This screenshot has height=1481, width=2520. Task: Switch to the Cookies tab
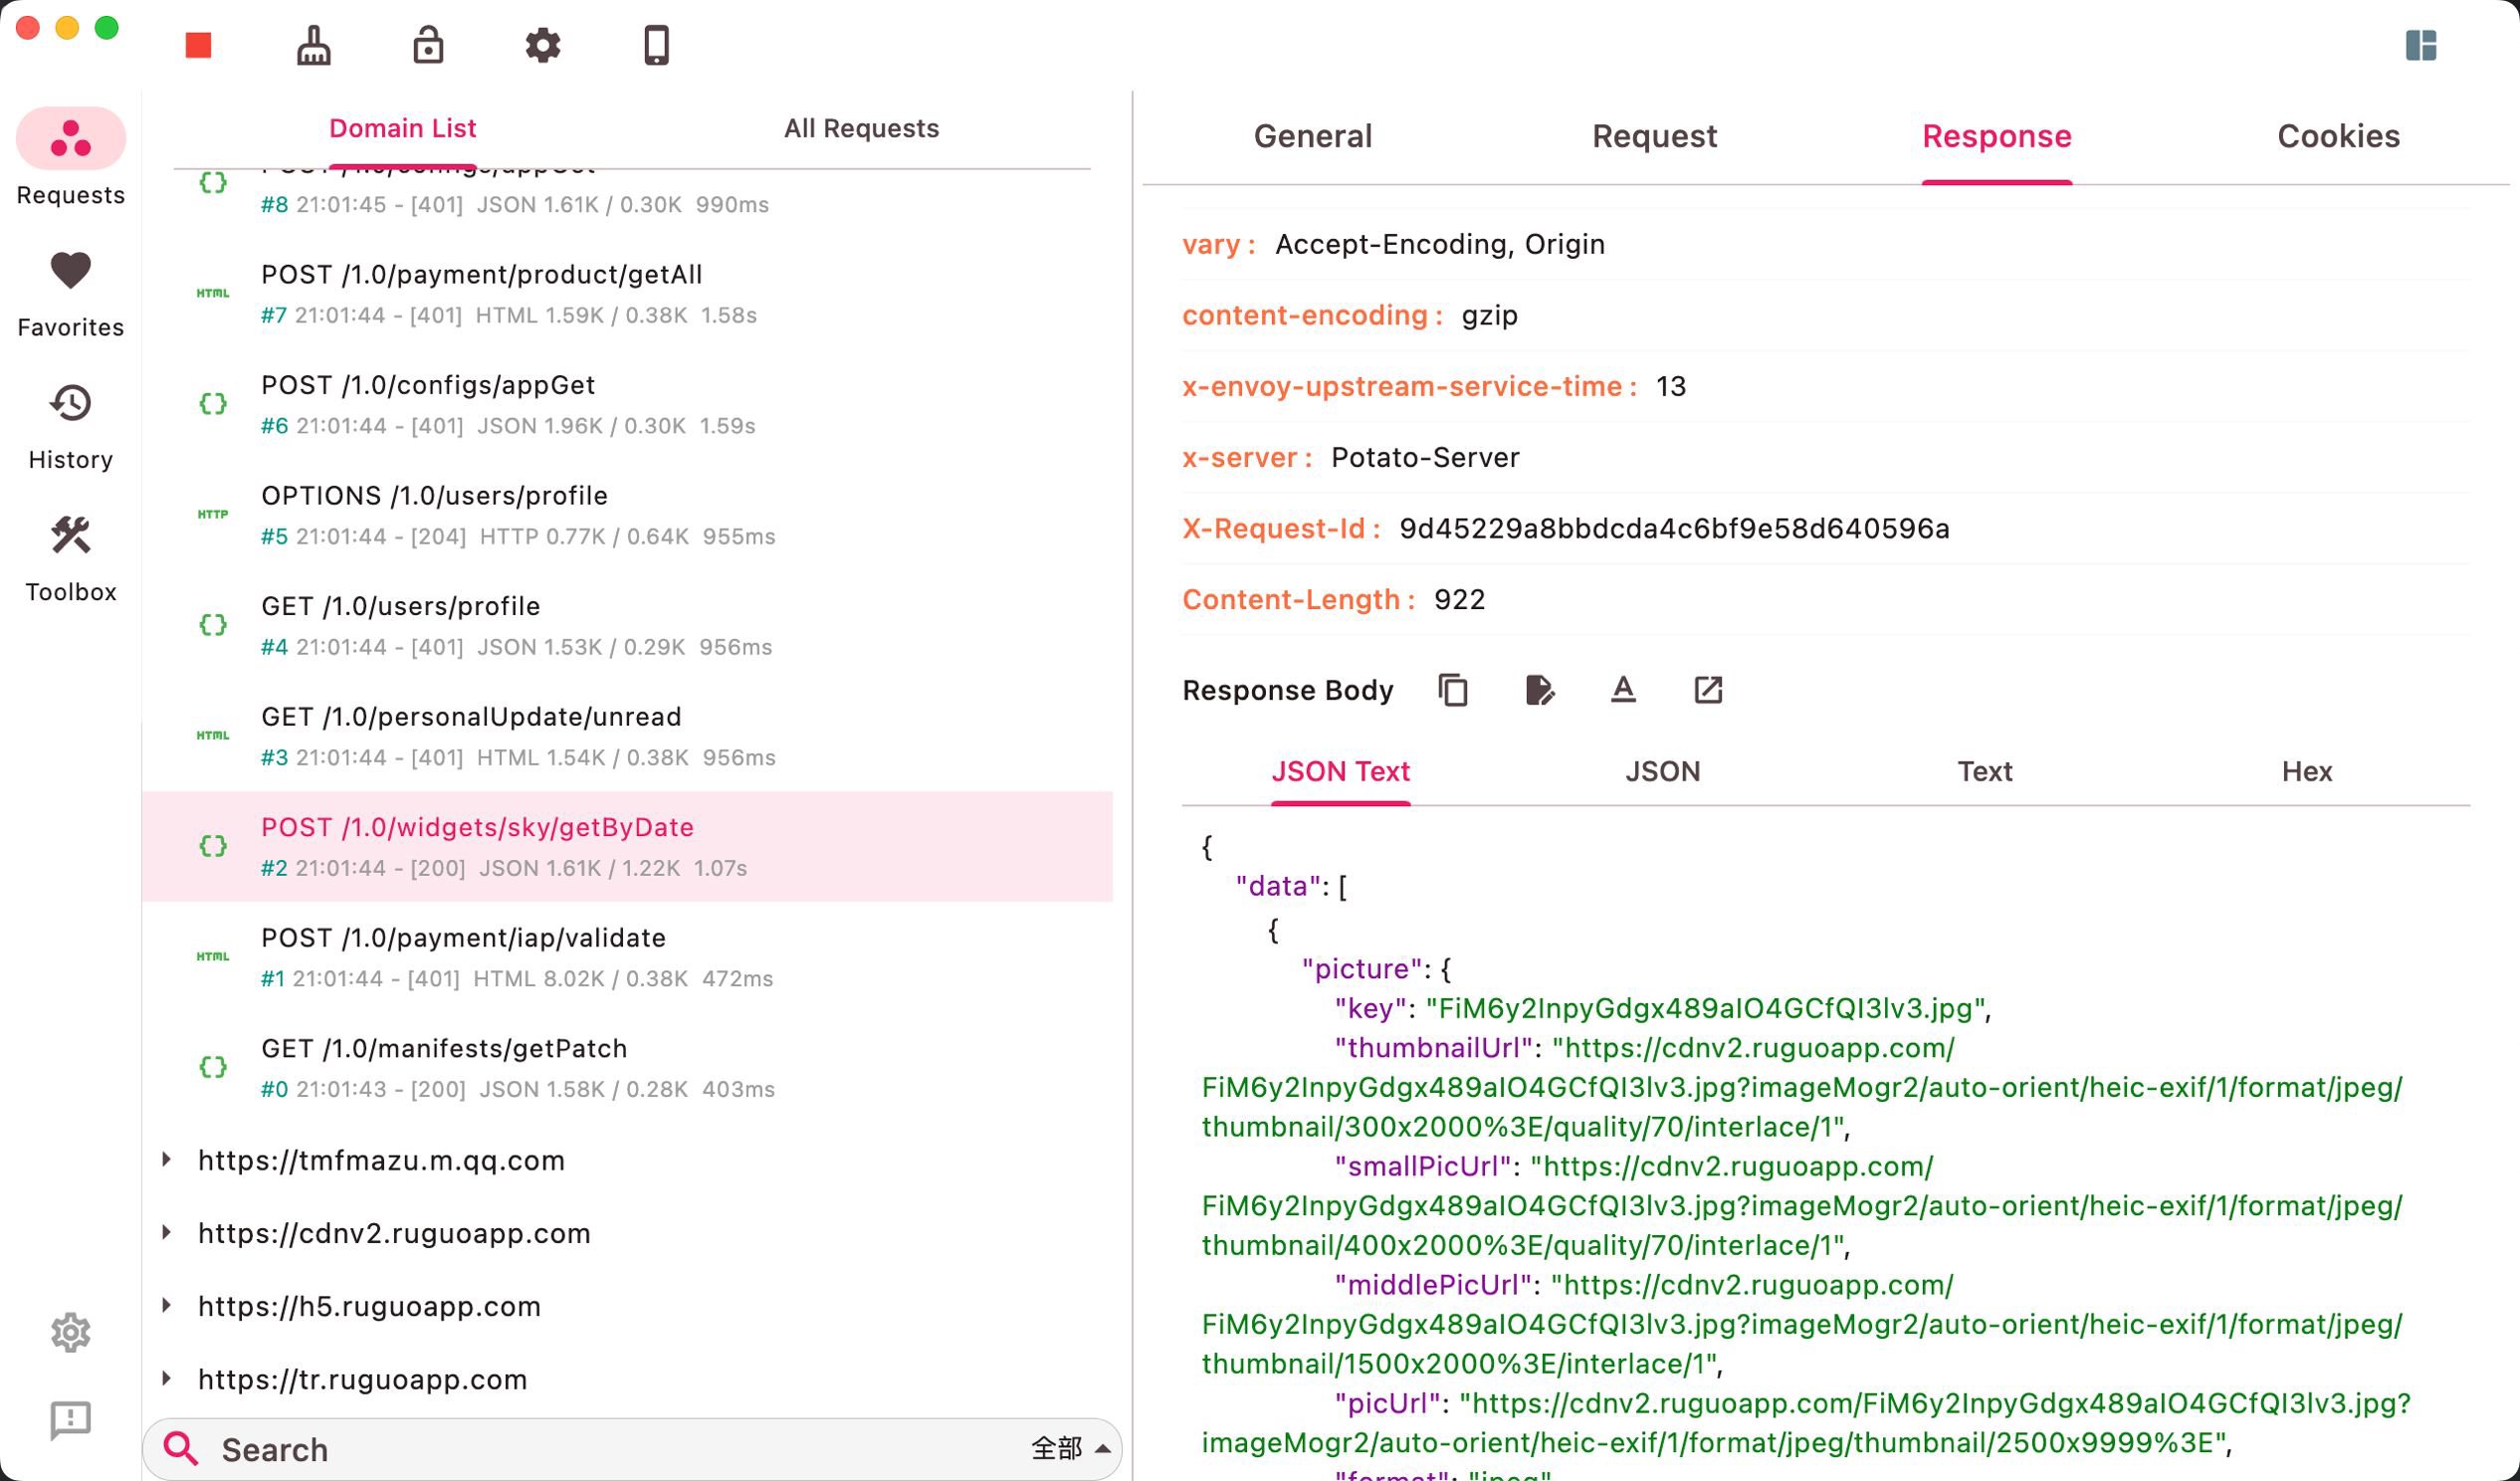(x=2338, y=136)
